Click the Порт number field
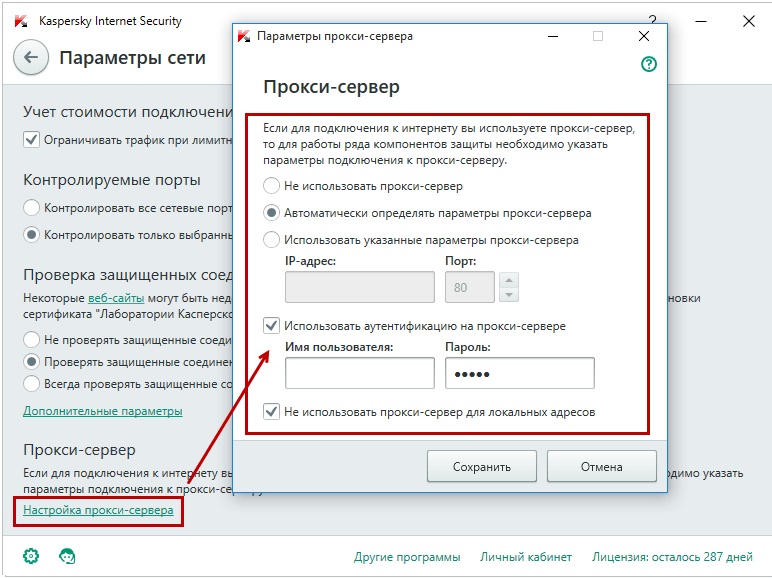The image size is (772, 578). pyautogui.click(x=470, y=287)
